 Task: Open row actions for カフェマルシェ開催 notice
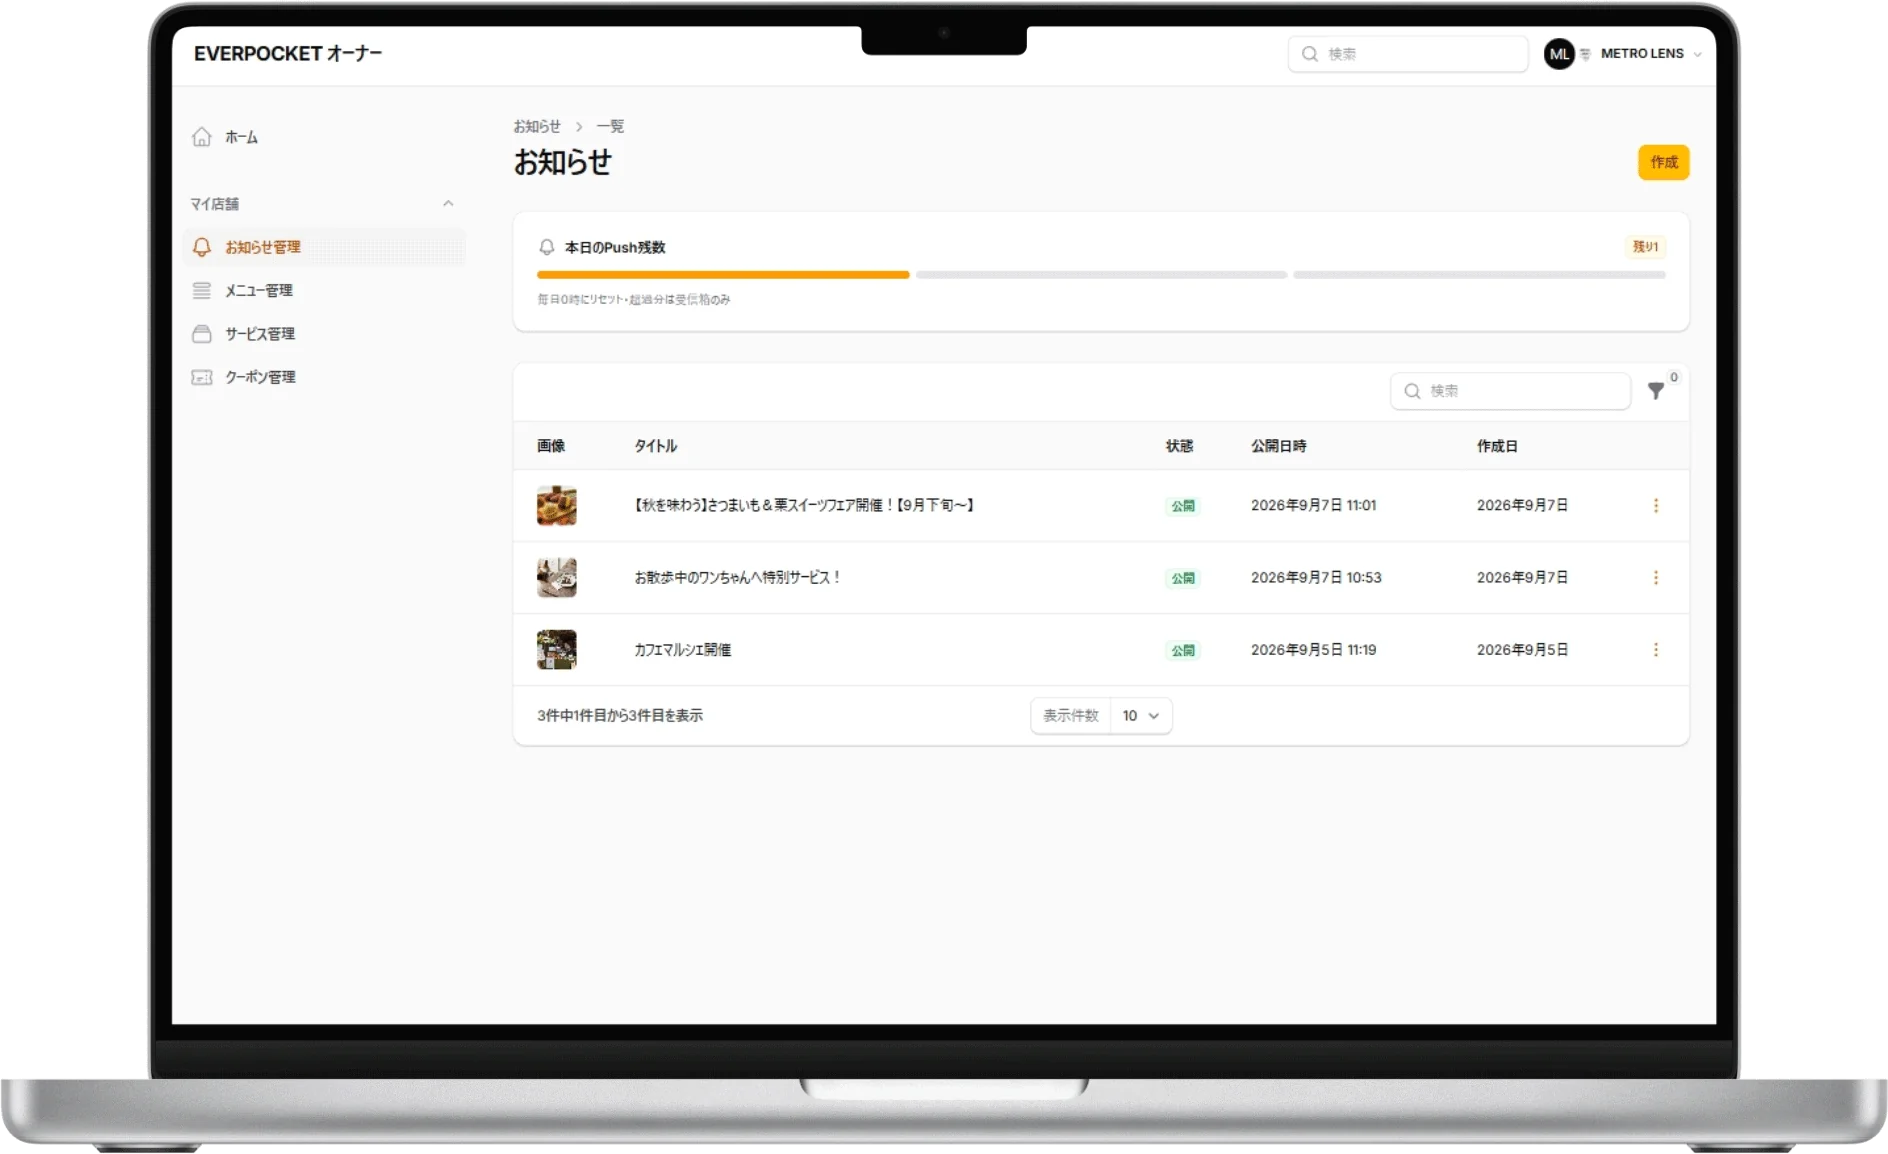click(1656, 650)
